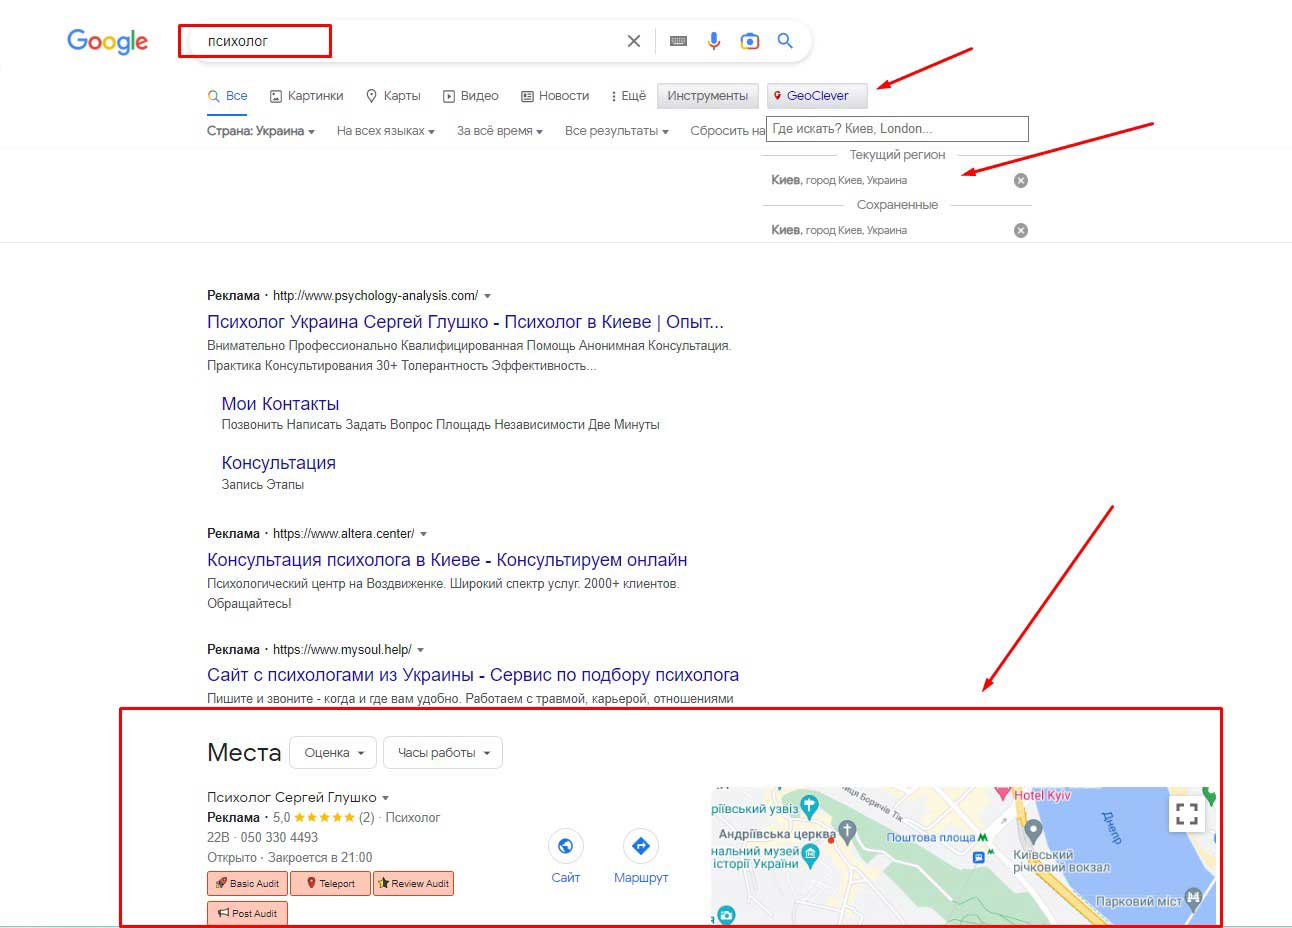Select current region Киев, город Киев
This screenshot has height=928, width=1292.
pyautogui.click(x=839, y=181)
